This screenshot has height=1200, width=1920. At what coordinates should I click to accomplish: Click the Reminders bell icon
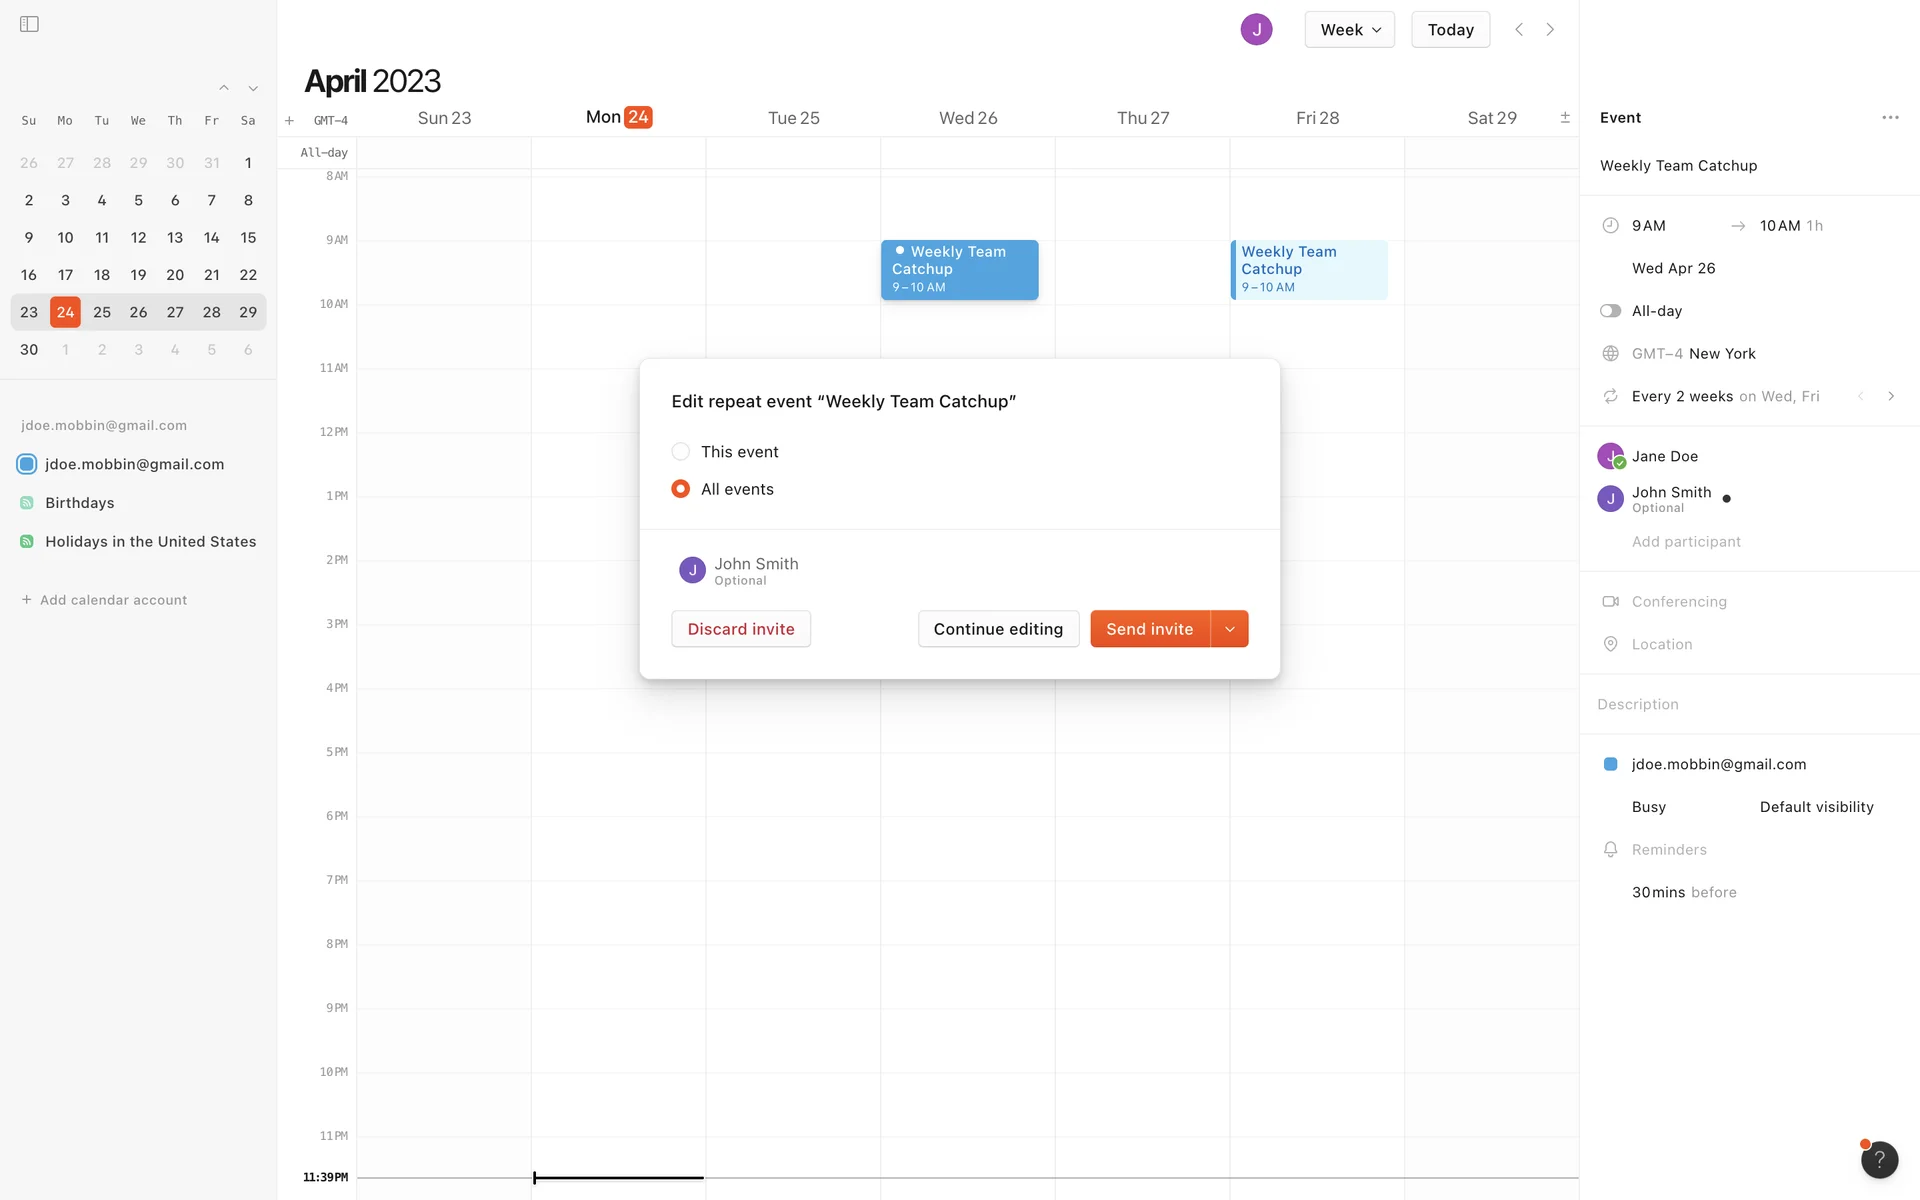click(x=1610, y=850)
